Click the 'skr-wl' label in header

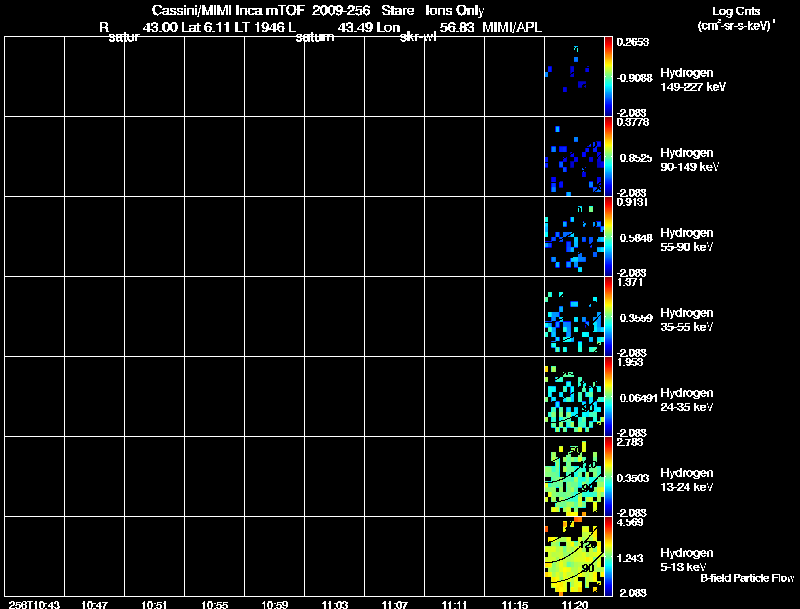coord(418,37)
